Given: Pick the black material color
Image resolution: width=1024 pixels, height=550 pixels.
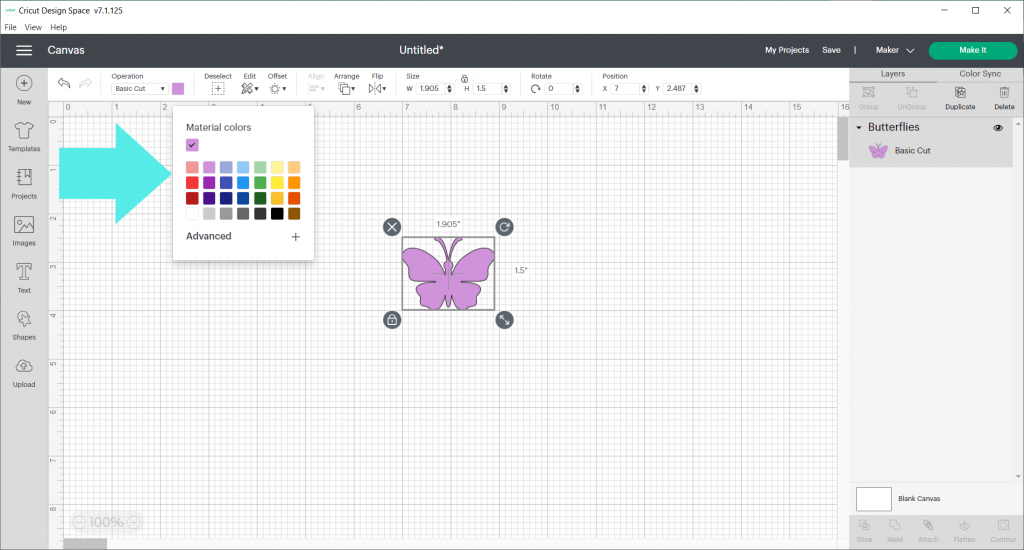Looking at the screenshot, I should [277, 214].
